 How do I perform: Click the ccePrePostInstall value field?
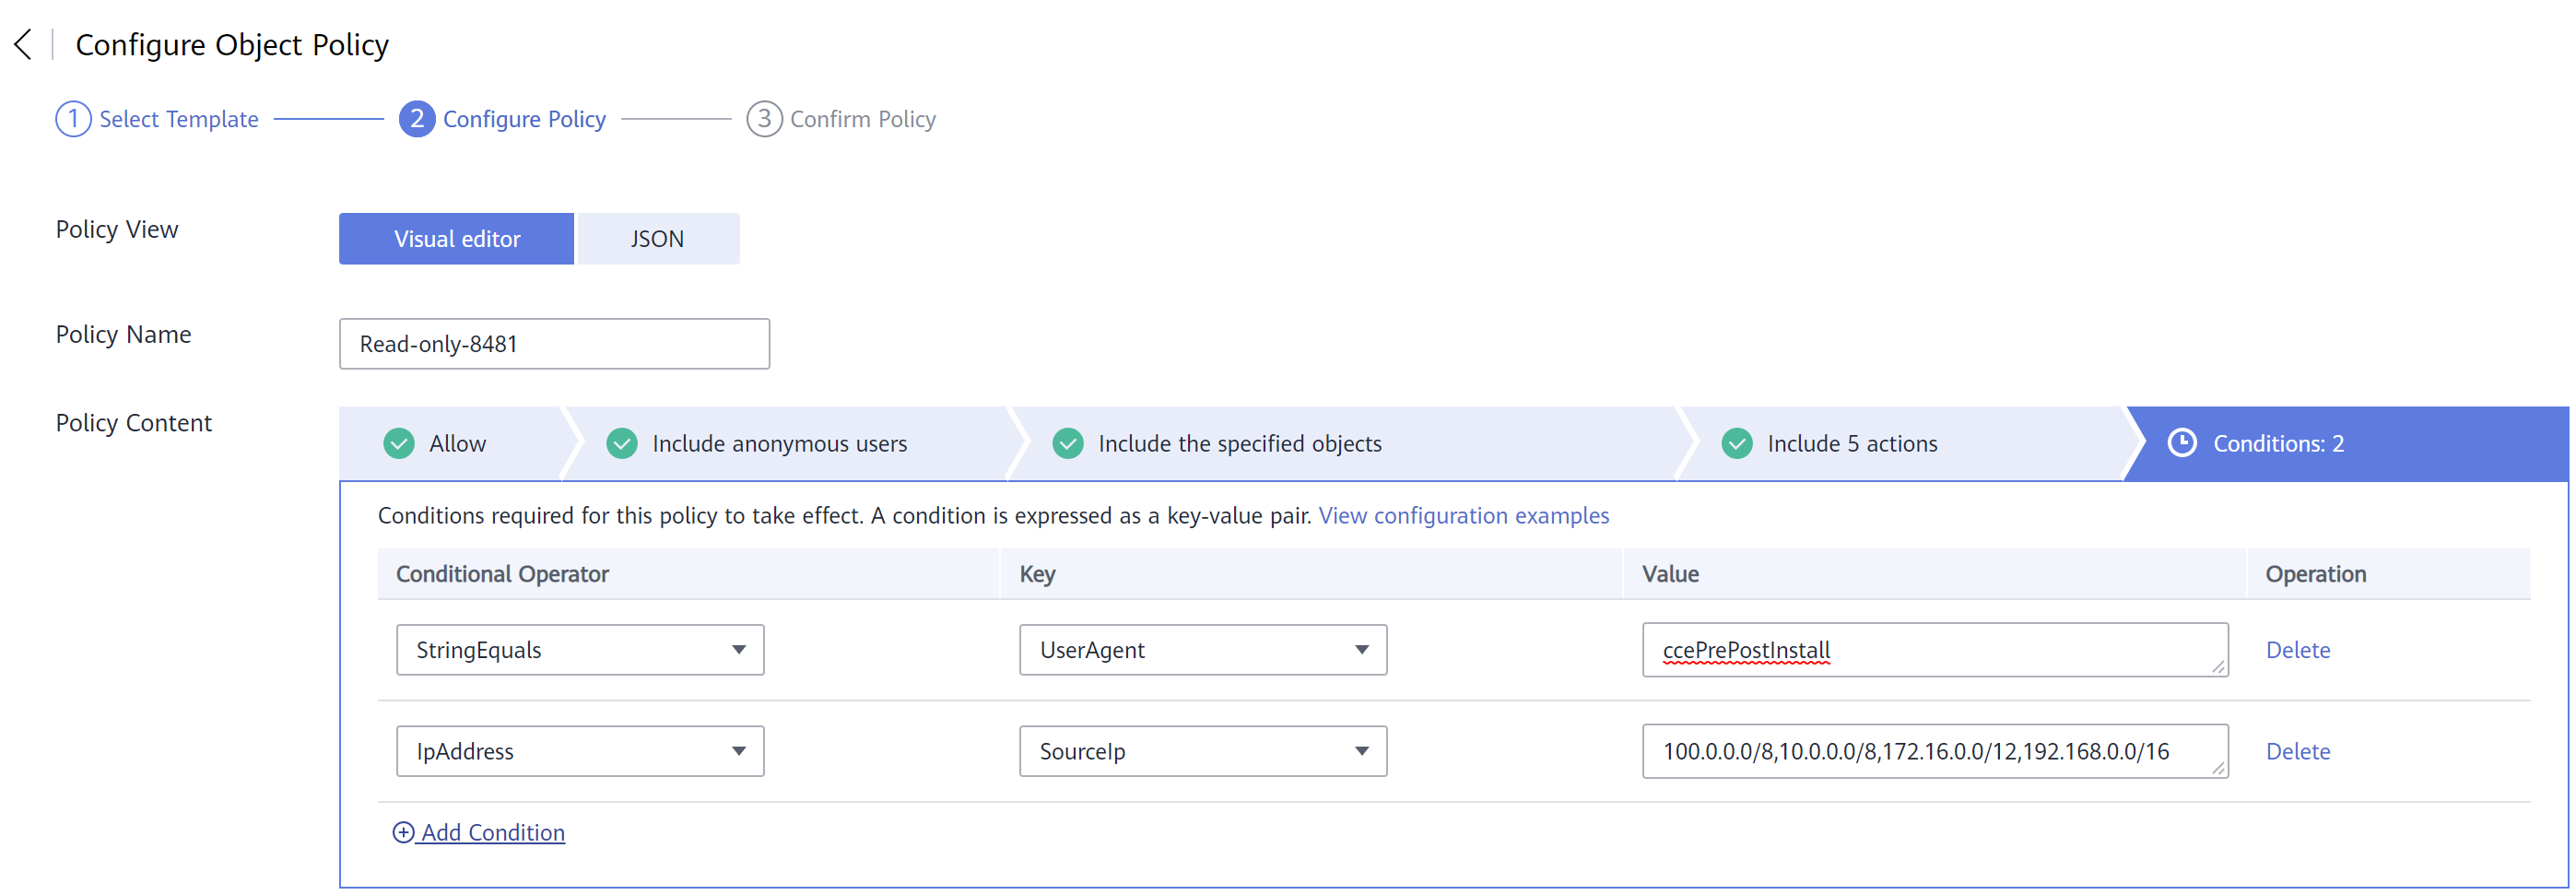[x=1935, y=650]
